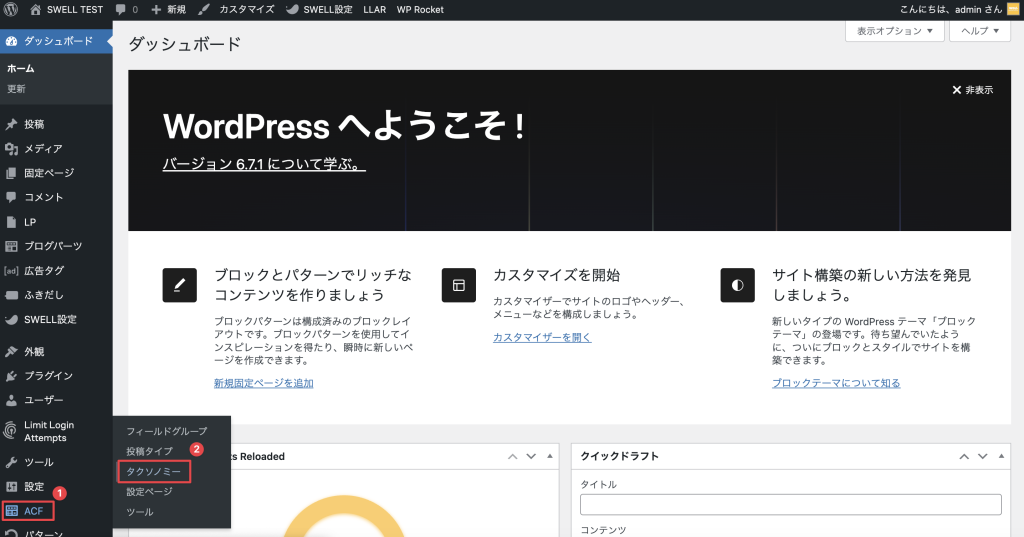Open the comments bubble in admin bar
This screenshot has width=1024, height=537.
[x=120, y=9]
